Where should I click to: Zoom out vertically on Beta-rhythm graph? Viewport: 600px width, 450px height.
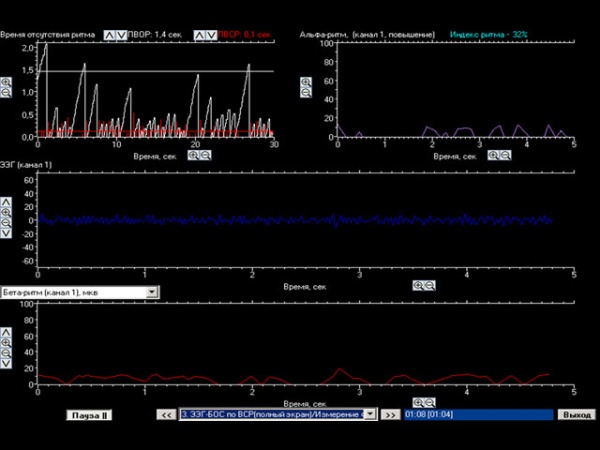pos(6,352)
